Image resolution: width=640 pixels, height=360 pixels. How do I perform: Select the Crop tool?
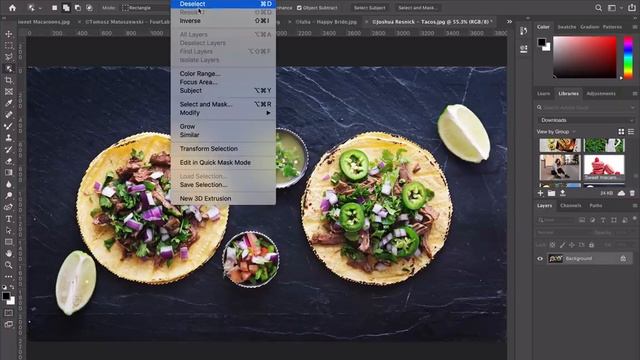[x=9, y=80]
